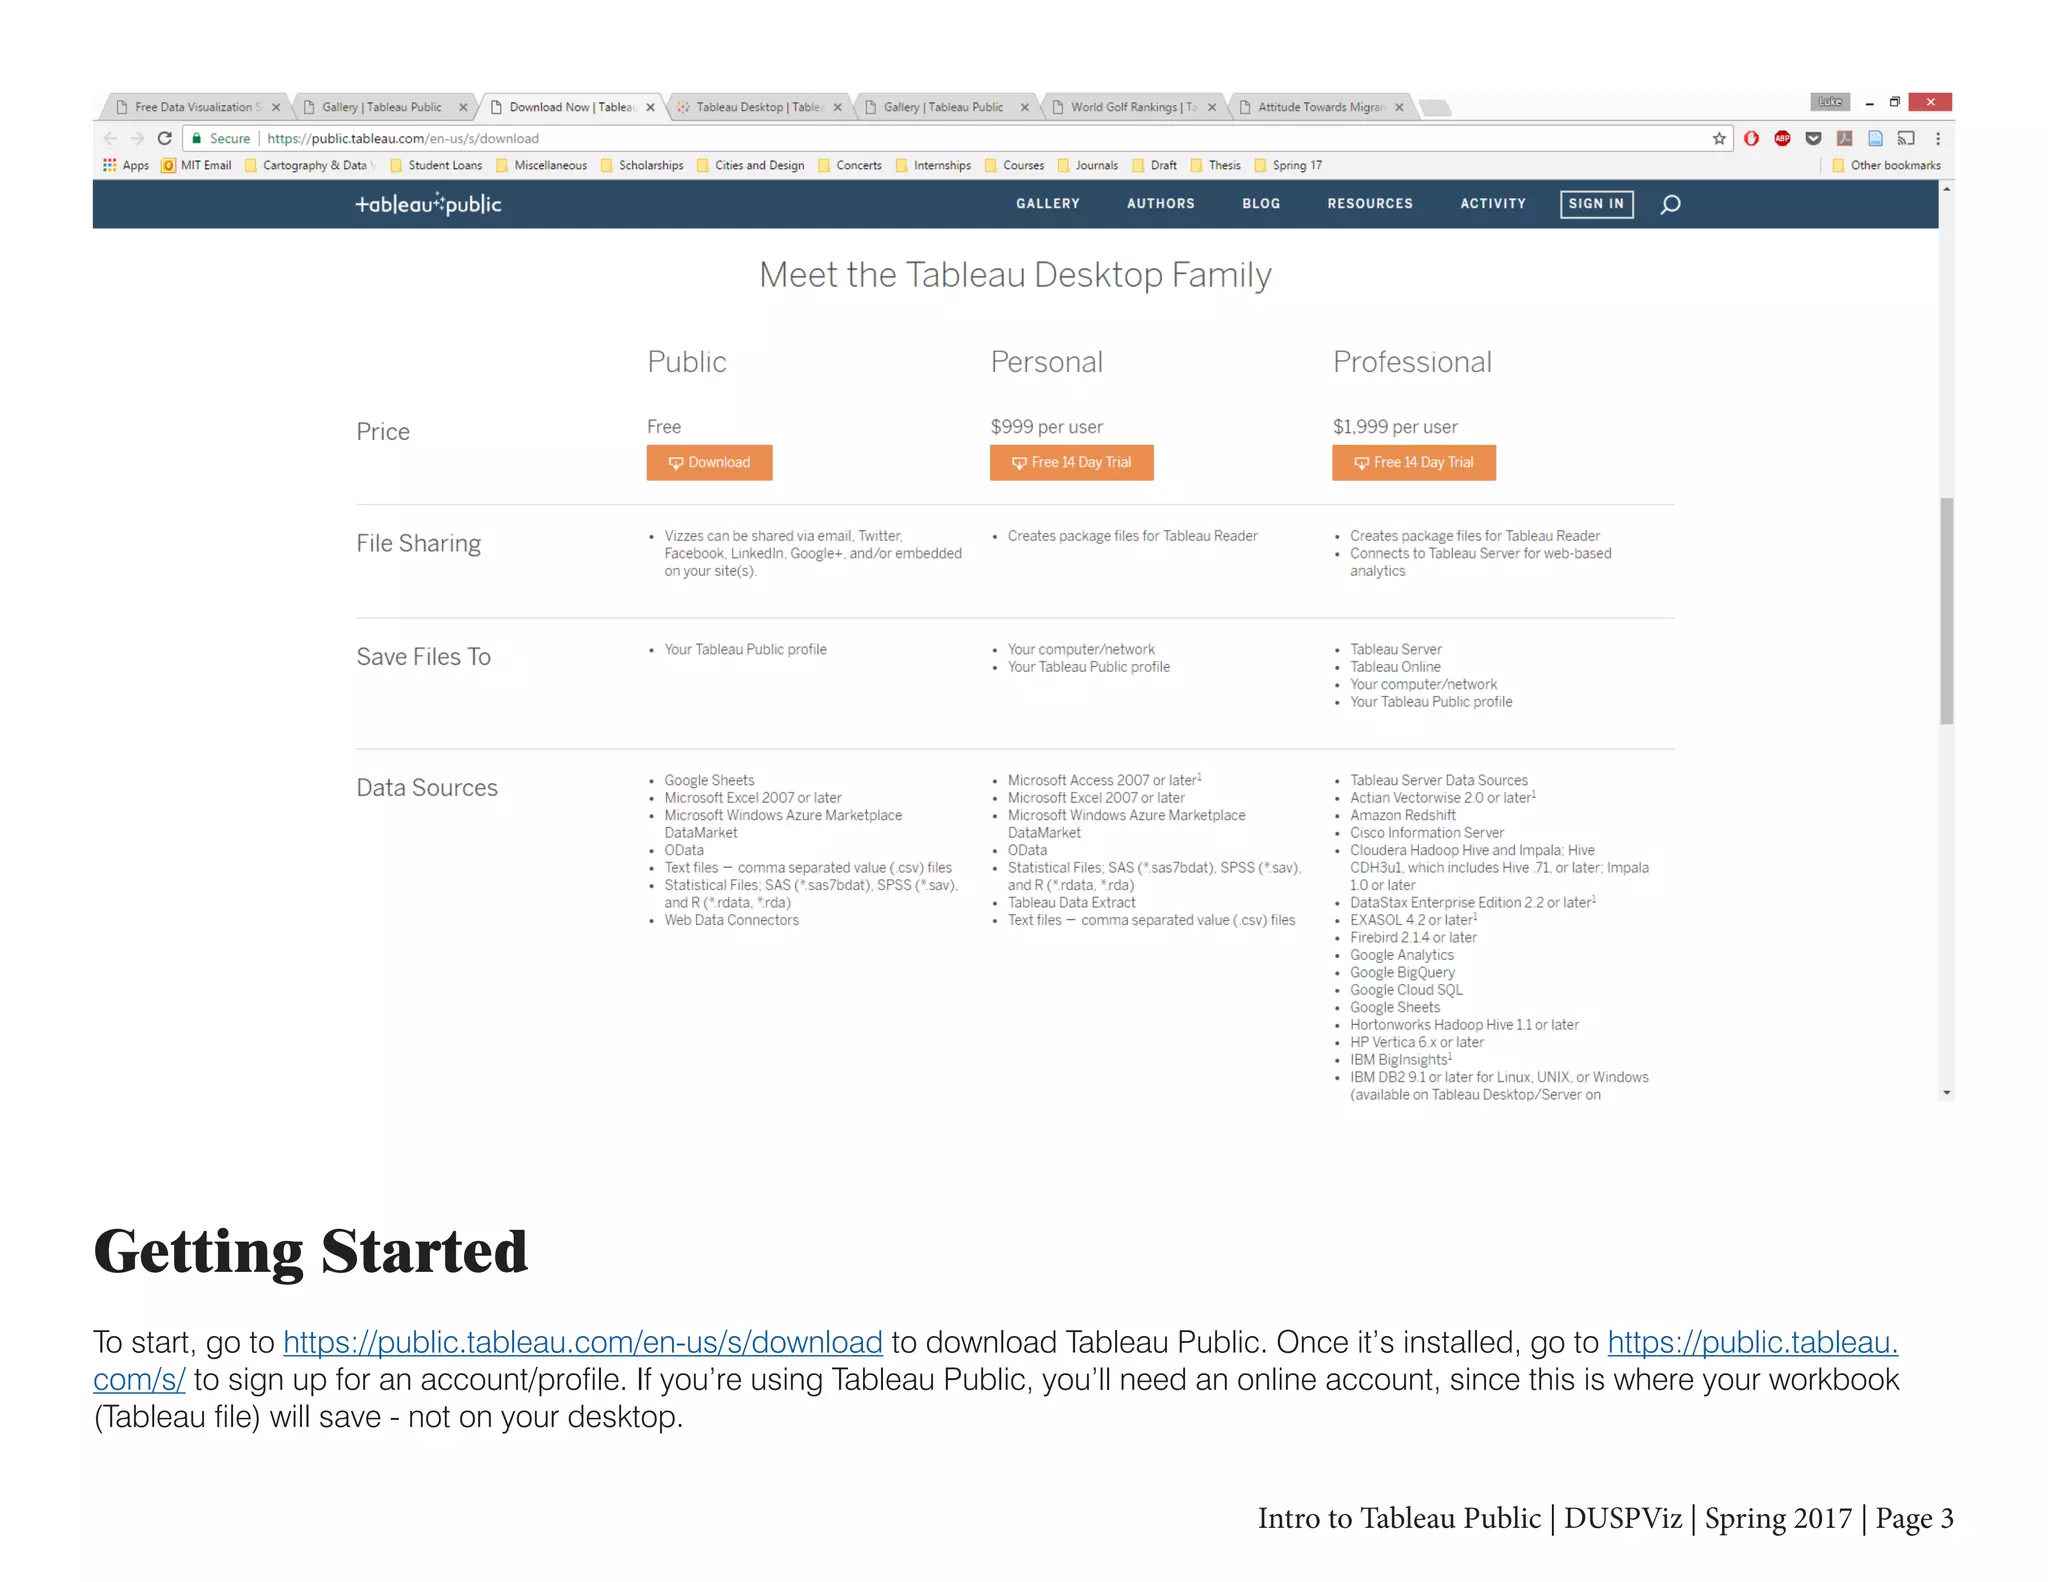Open the MIT Email bookmark
2048x1582 pixels.
197,165
